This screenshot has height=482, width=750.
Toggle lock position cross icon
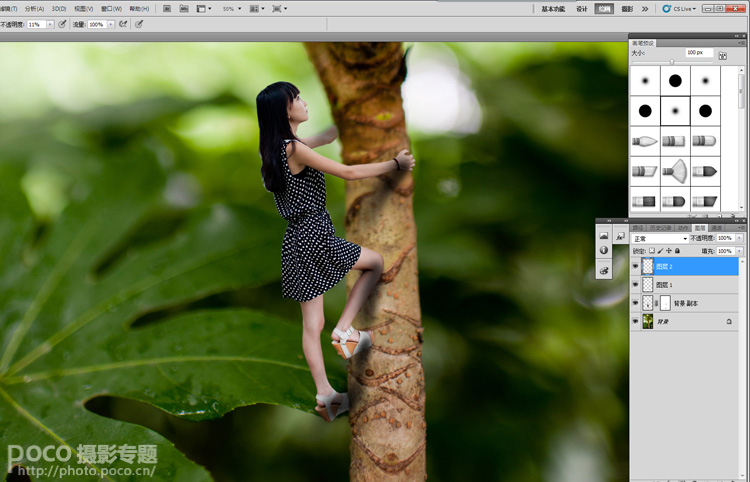pos(669,251)
